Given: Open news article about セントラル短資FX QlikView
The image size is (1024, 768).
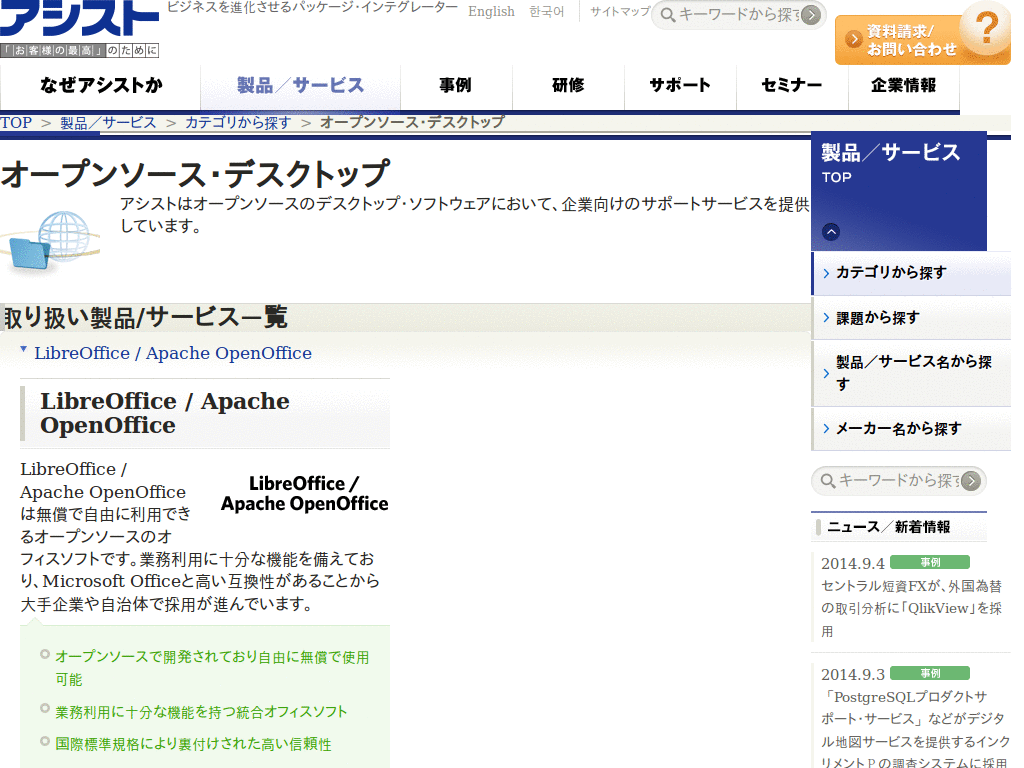Looking at the screenshot, I should pyautogui.click(x=911, y=609).
